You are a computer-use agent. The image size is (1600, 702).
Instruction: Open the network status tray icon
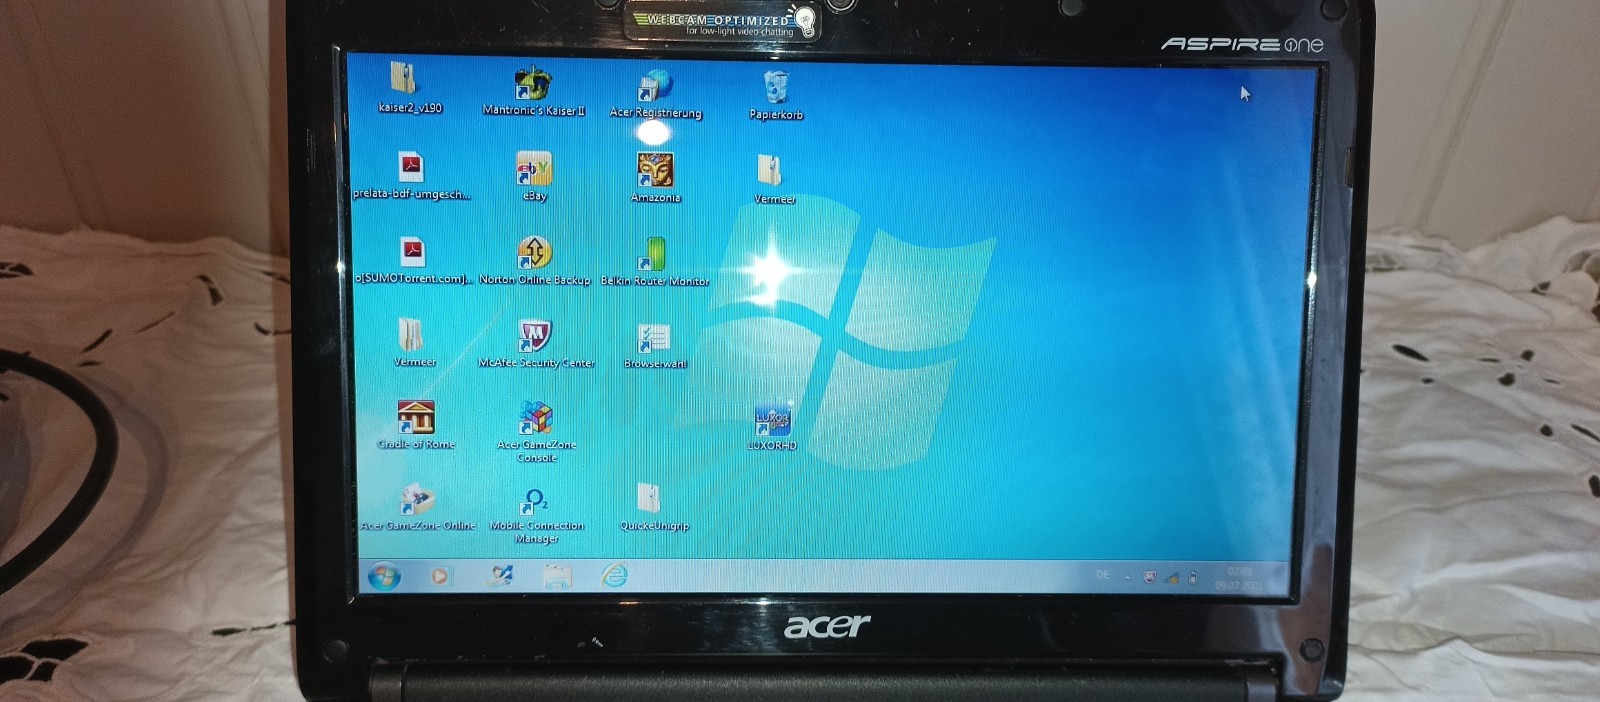tap(1171, 578)
